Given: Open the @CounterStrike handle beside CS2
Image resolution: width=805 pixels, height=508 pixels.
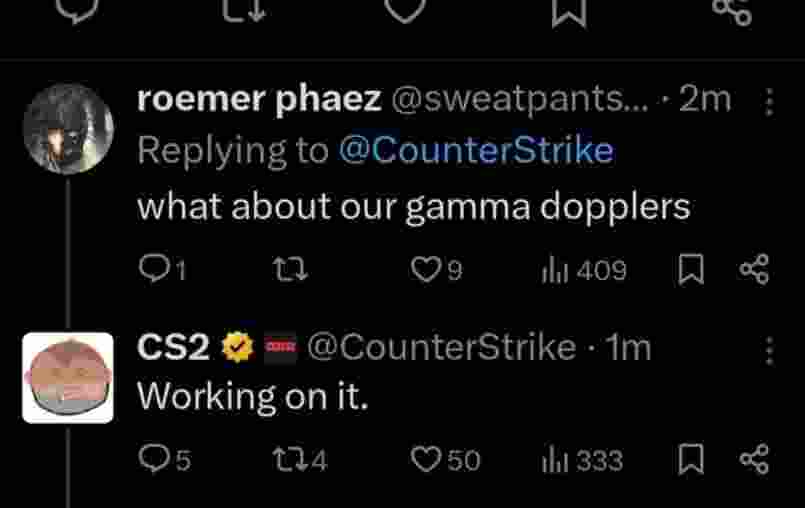Looking at the screenshot, I should click(x=440, y=347).
